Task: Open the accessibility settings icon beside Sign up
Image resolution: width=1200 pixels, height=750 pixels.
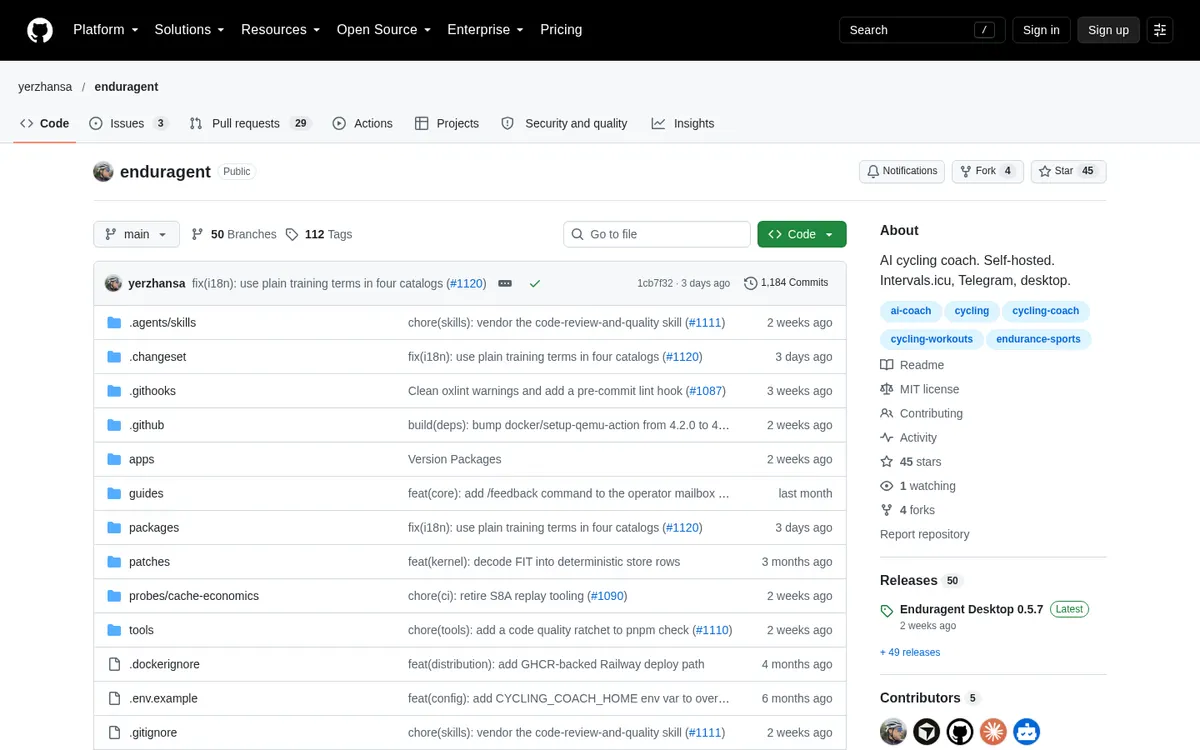Action: pos(1160,30)
